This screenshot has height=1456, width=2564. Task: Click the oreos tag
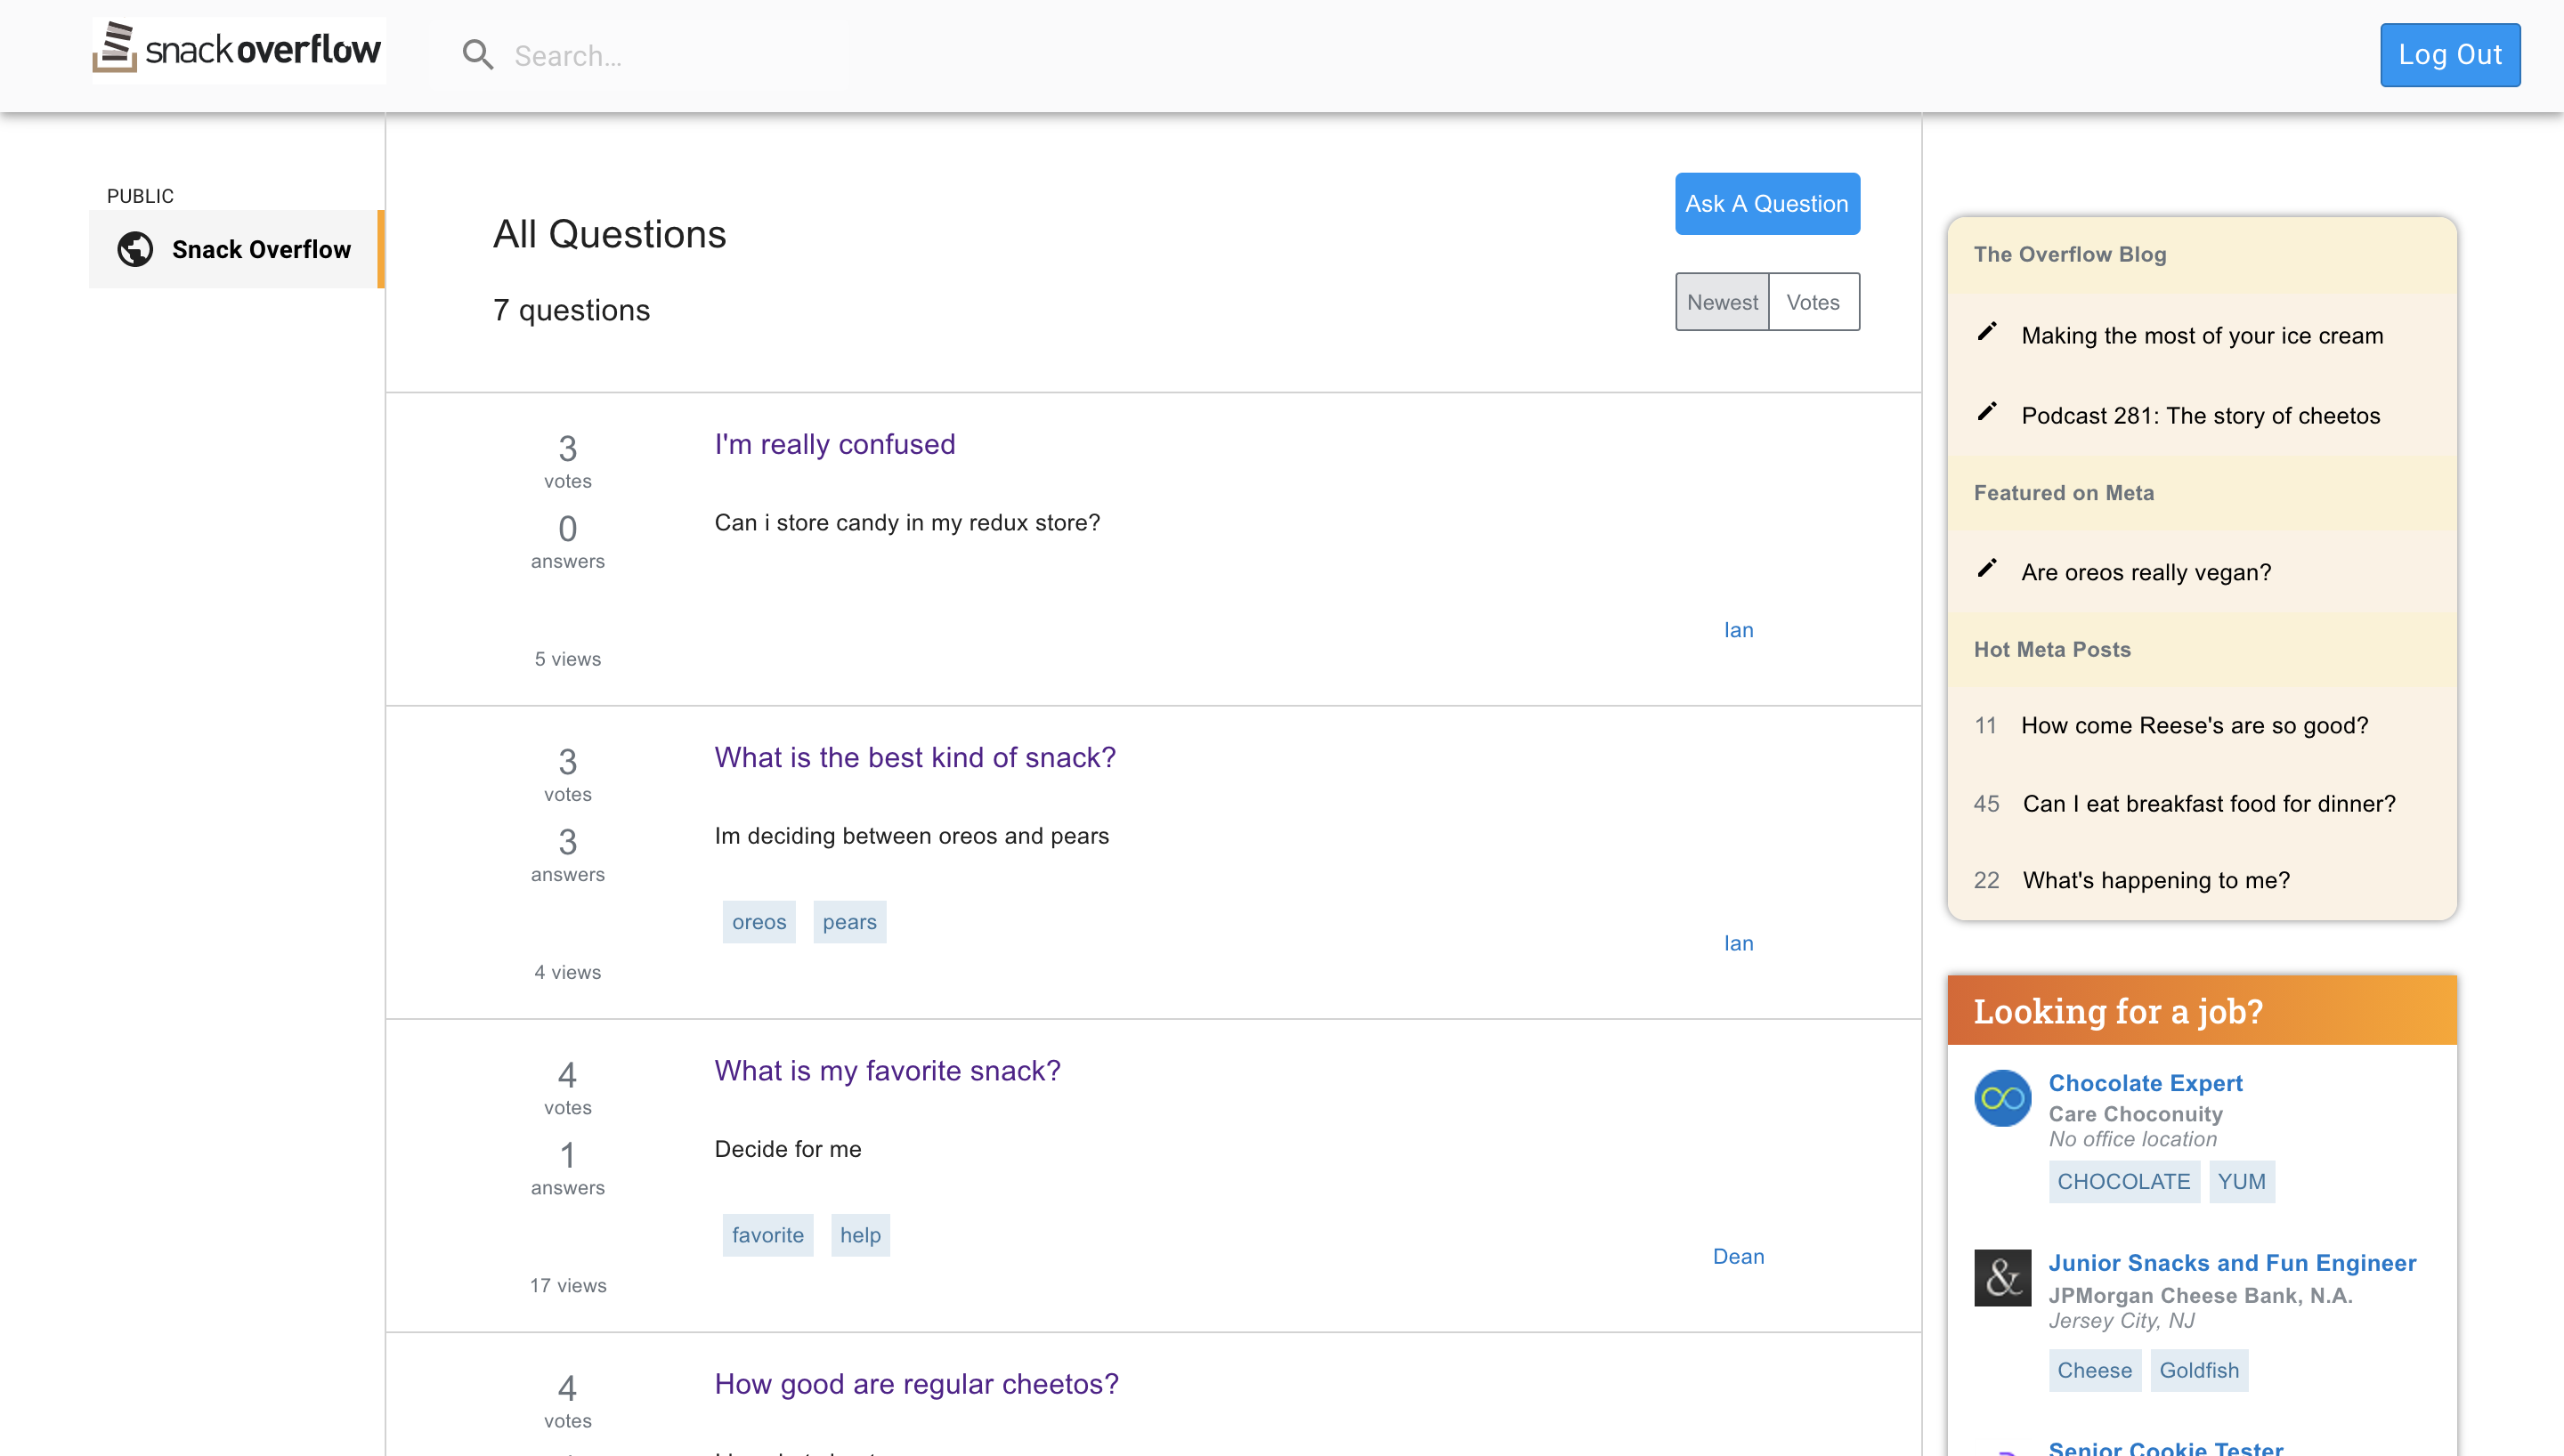pyautogui.click(x=758, y=922)
